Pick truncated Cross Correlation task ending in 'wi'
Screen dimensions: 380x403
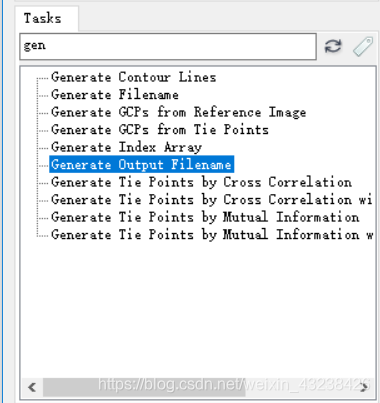click(211, 200)
